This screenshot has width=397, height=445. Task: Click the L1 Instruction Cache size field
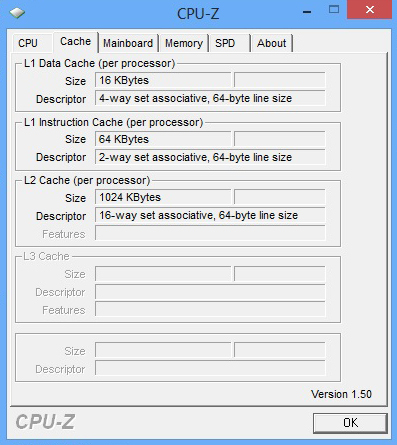click(163, 139)
